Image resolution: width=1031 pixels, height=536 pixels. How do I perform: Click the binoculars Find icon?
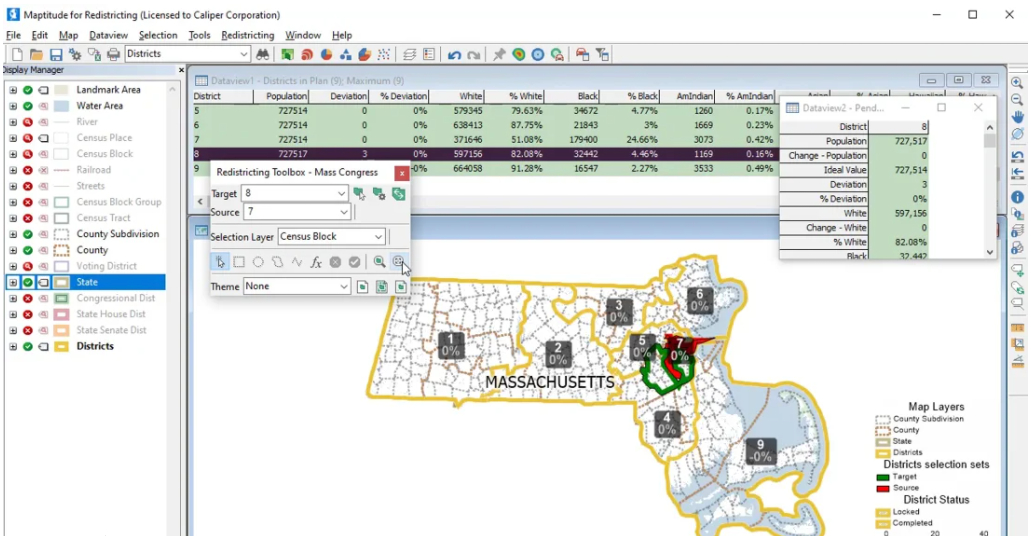tap(263, 54)
